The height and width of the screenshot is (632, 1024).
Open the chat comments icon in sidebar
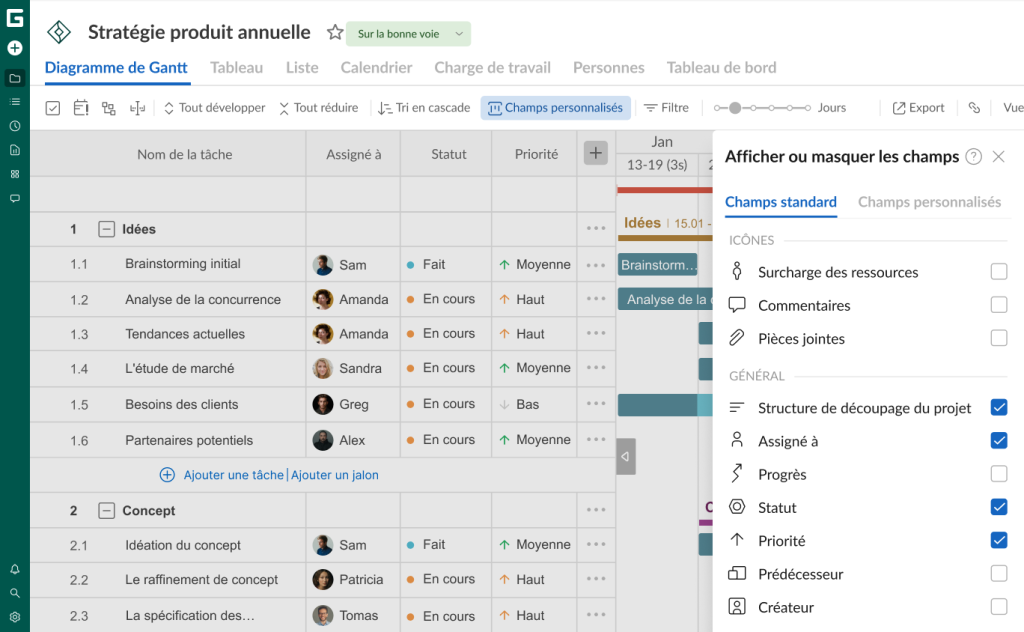click(14, 198)
